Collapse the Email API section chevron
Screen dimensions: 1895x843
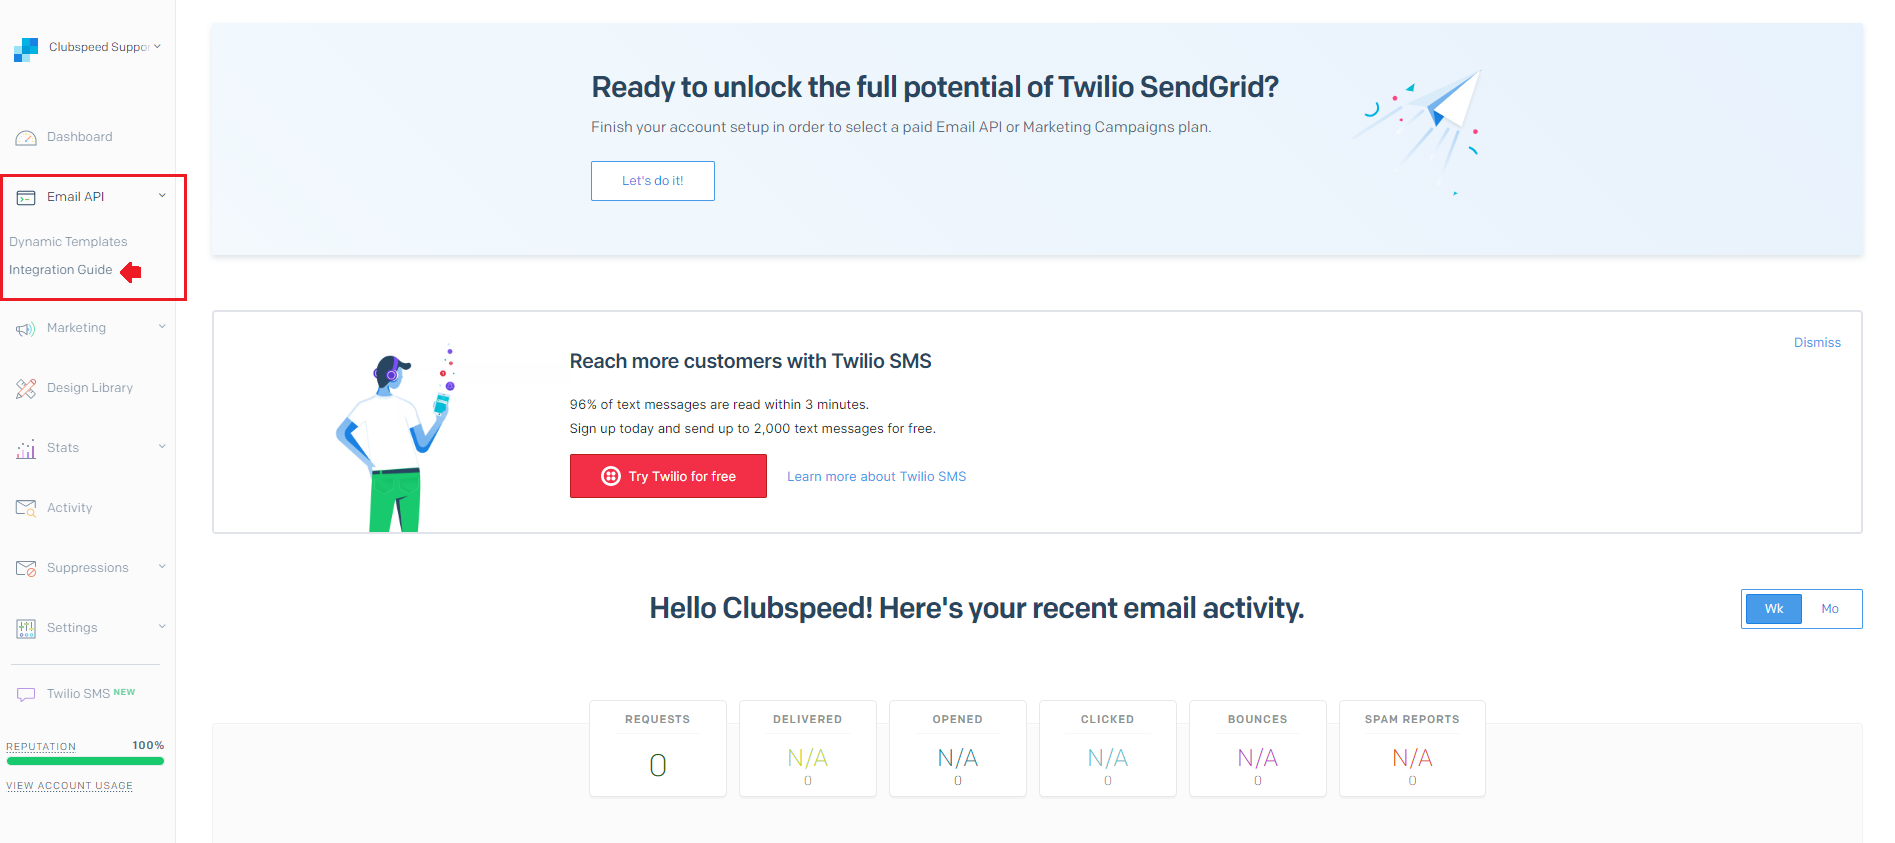[x=162, y=196]
